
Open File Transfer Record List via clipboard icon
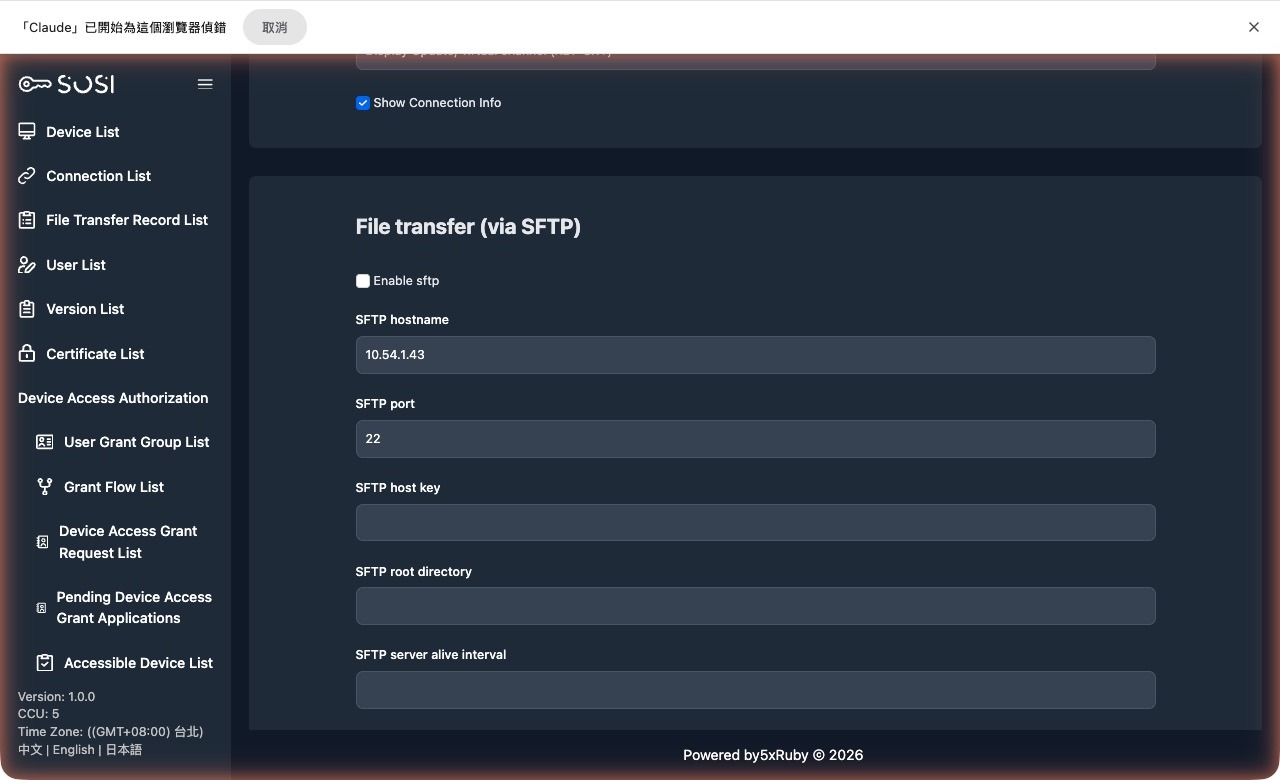click(26, 220)
